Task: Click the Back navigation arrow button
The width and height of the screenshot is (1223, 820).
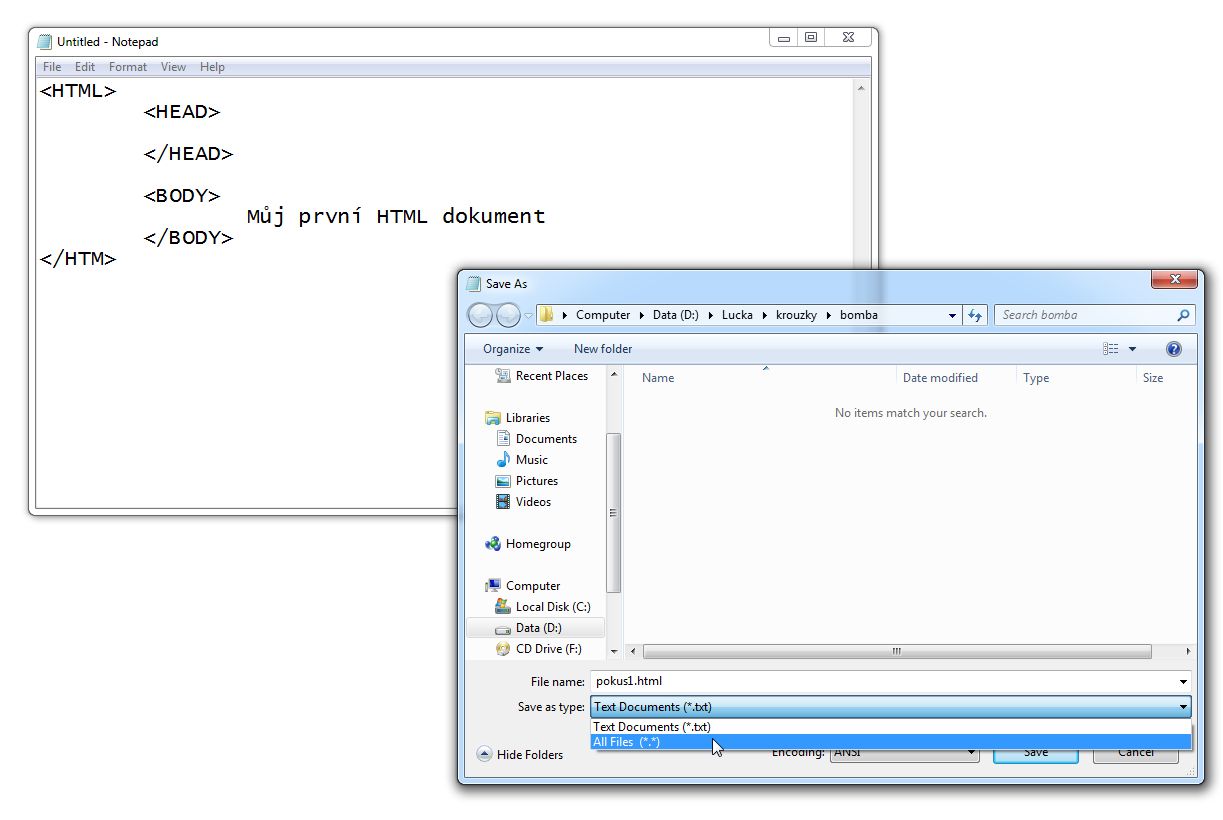Action: [x=481, y=315]
